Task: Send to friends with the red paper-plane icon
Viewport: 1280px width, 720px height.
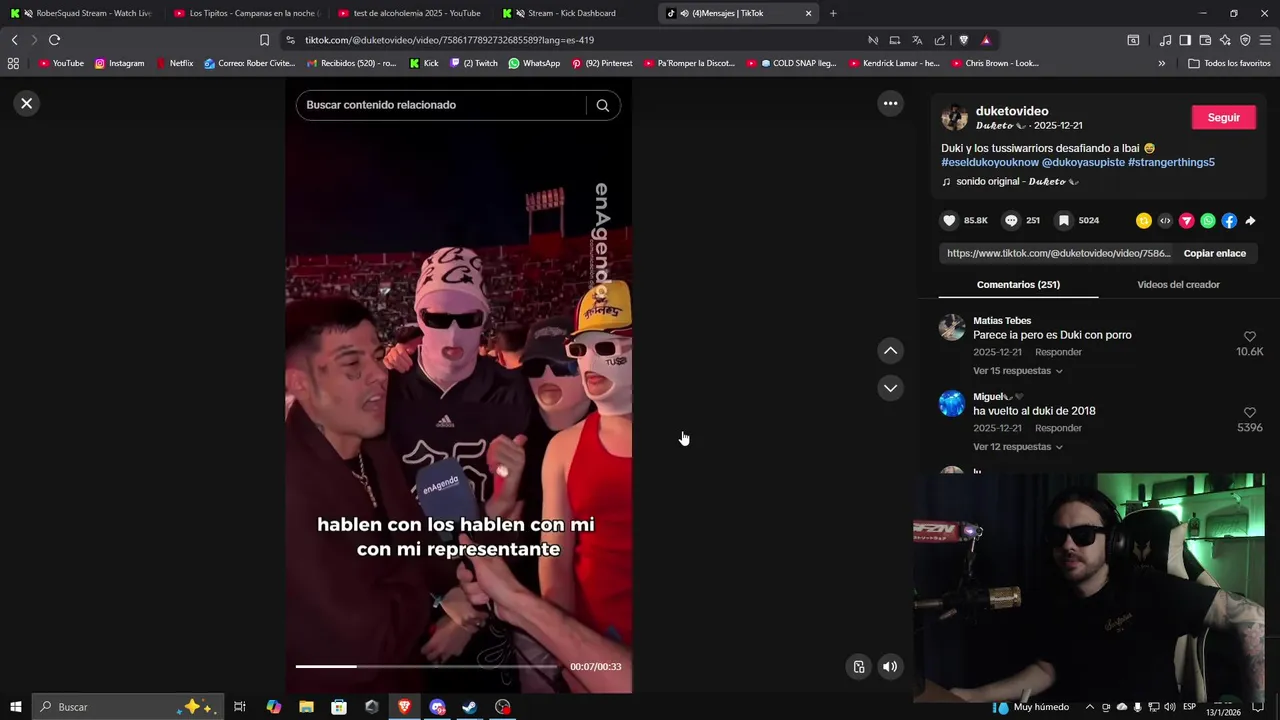Action: [x=1186, y=220]
